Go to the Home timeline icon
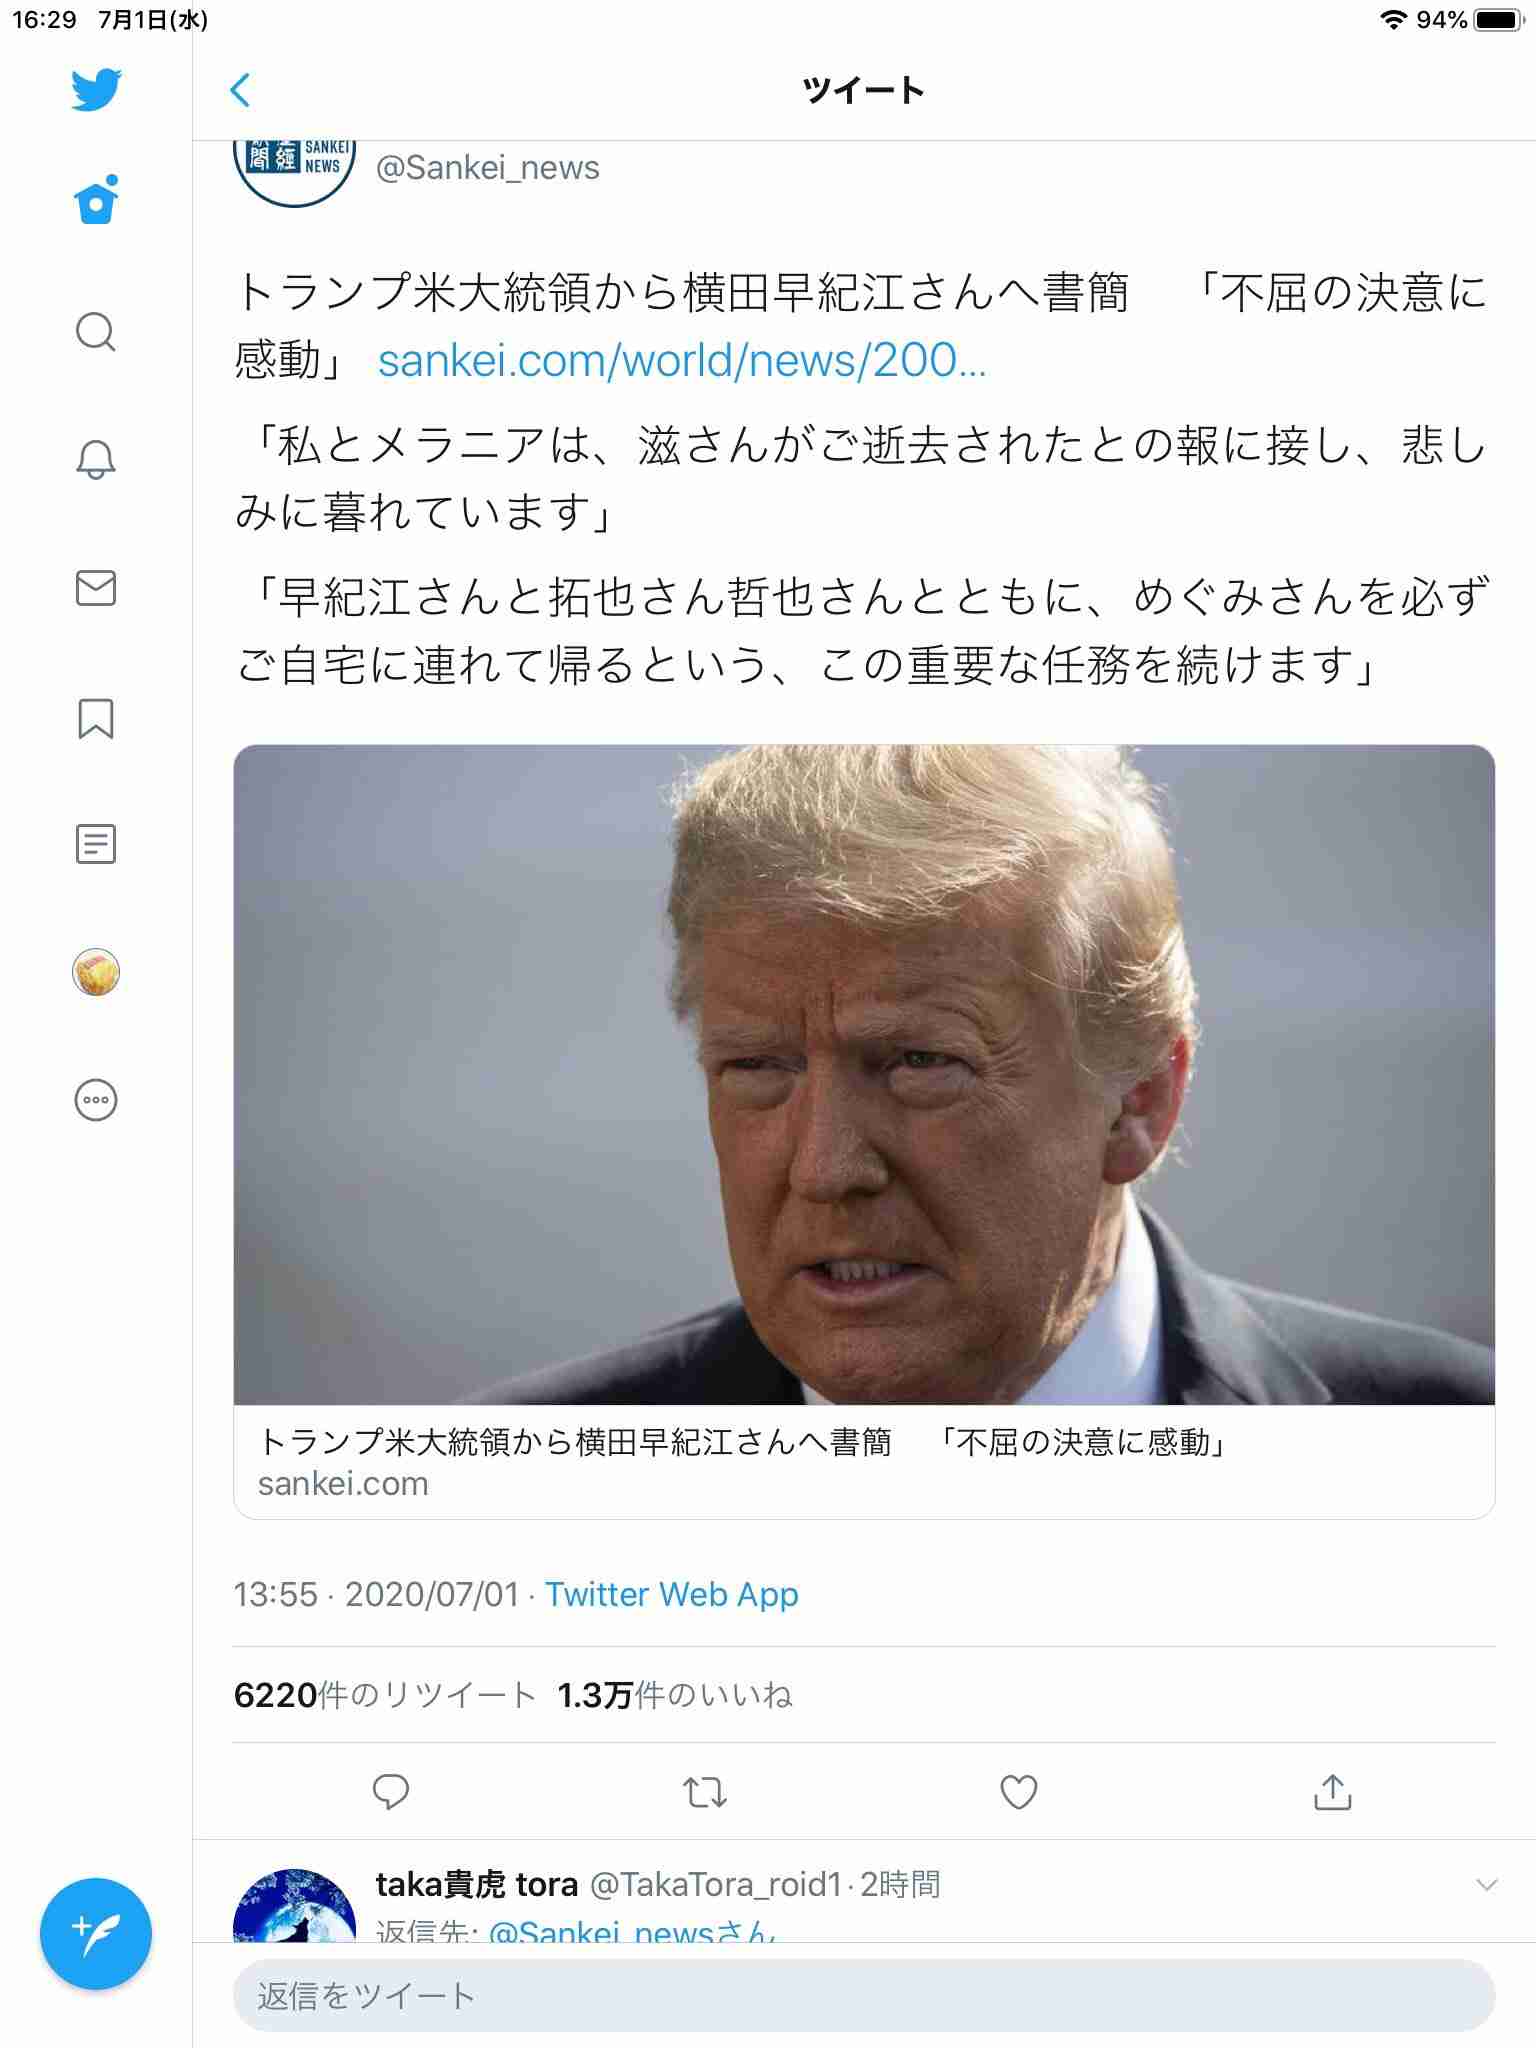Image resolution: width=1536 pixels, height=2048 pixels. pyautogui.click(x=96, y=200)
